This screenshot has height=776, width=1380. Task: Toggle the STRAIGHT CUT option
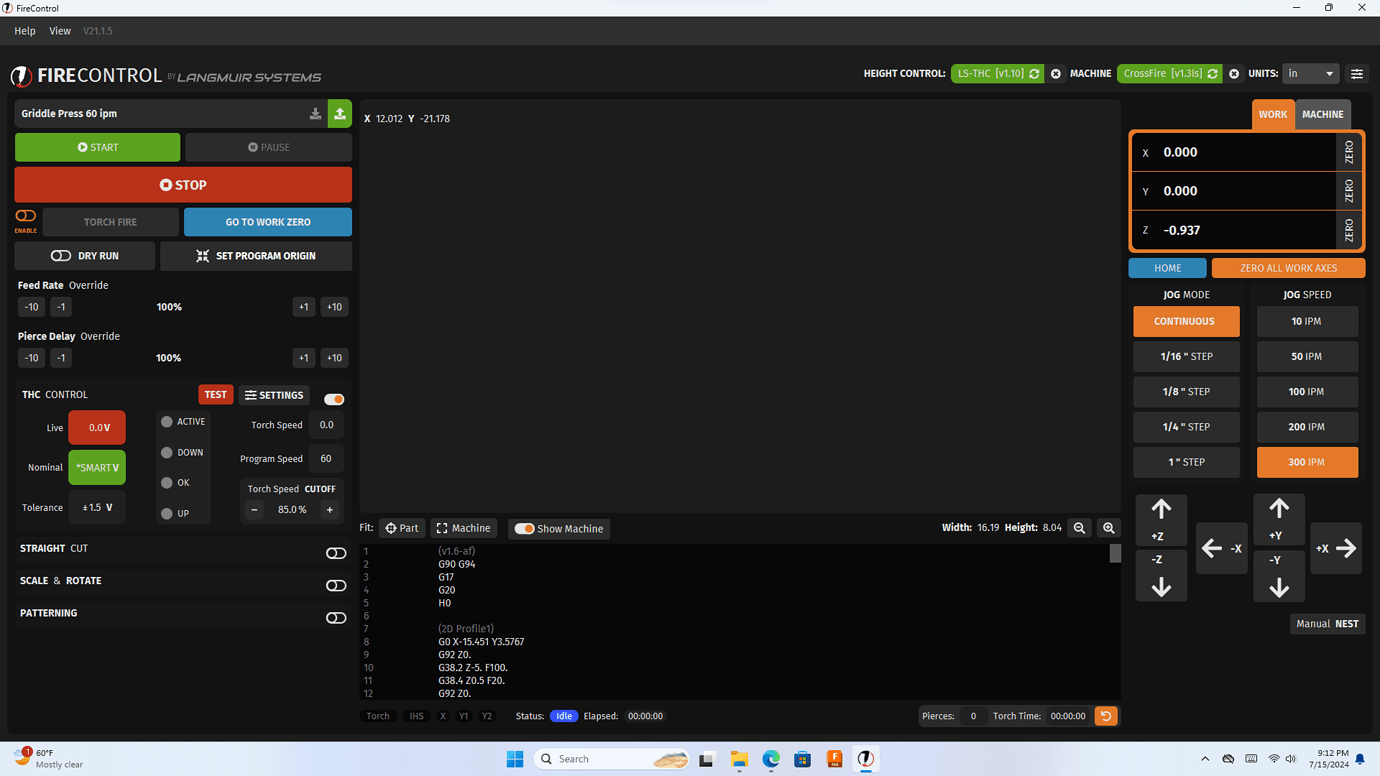336,552
